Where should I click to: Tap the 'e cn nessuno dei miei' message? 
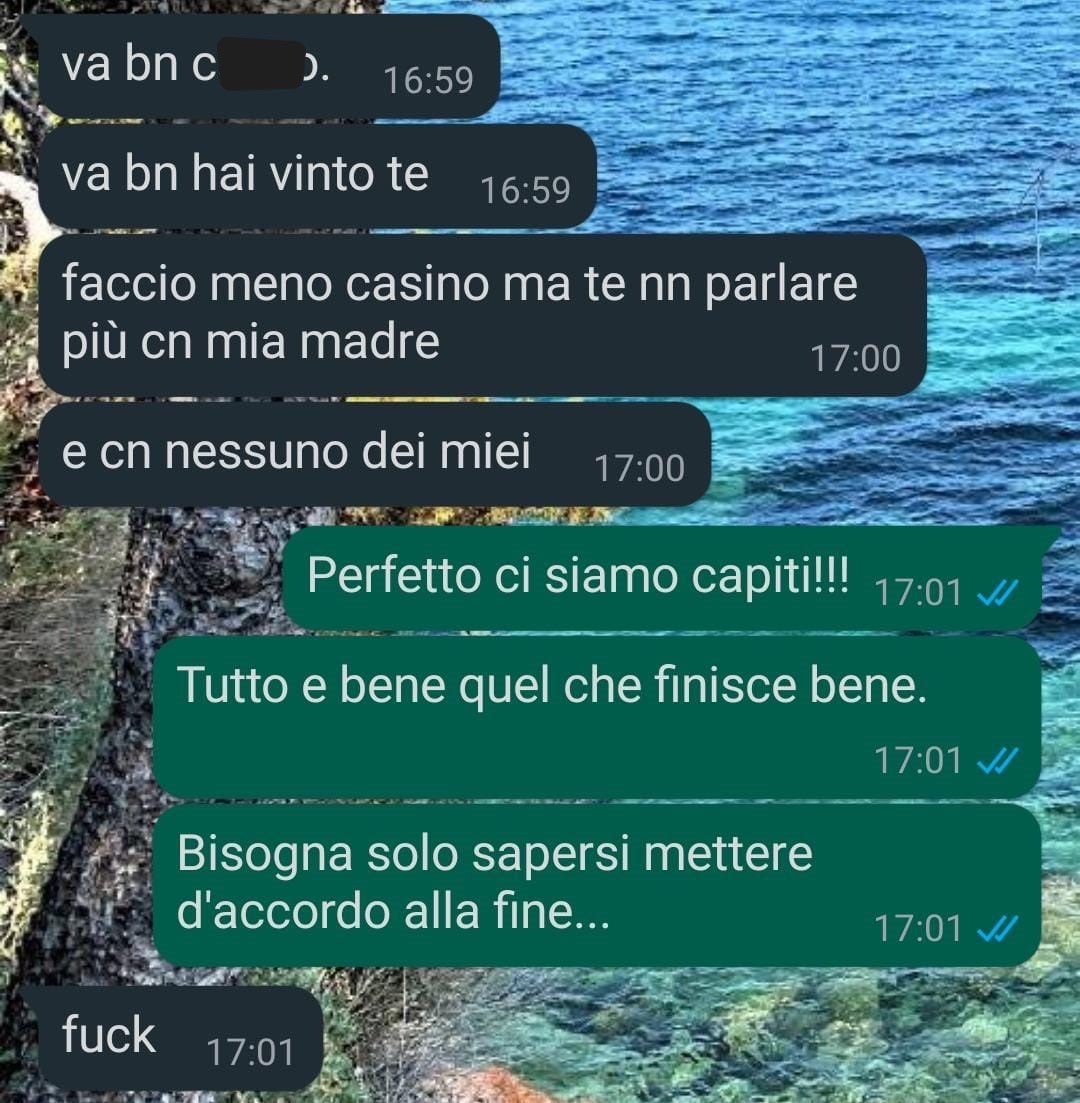click(x=374, y=454)
